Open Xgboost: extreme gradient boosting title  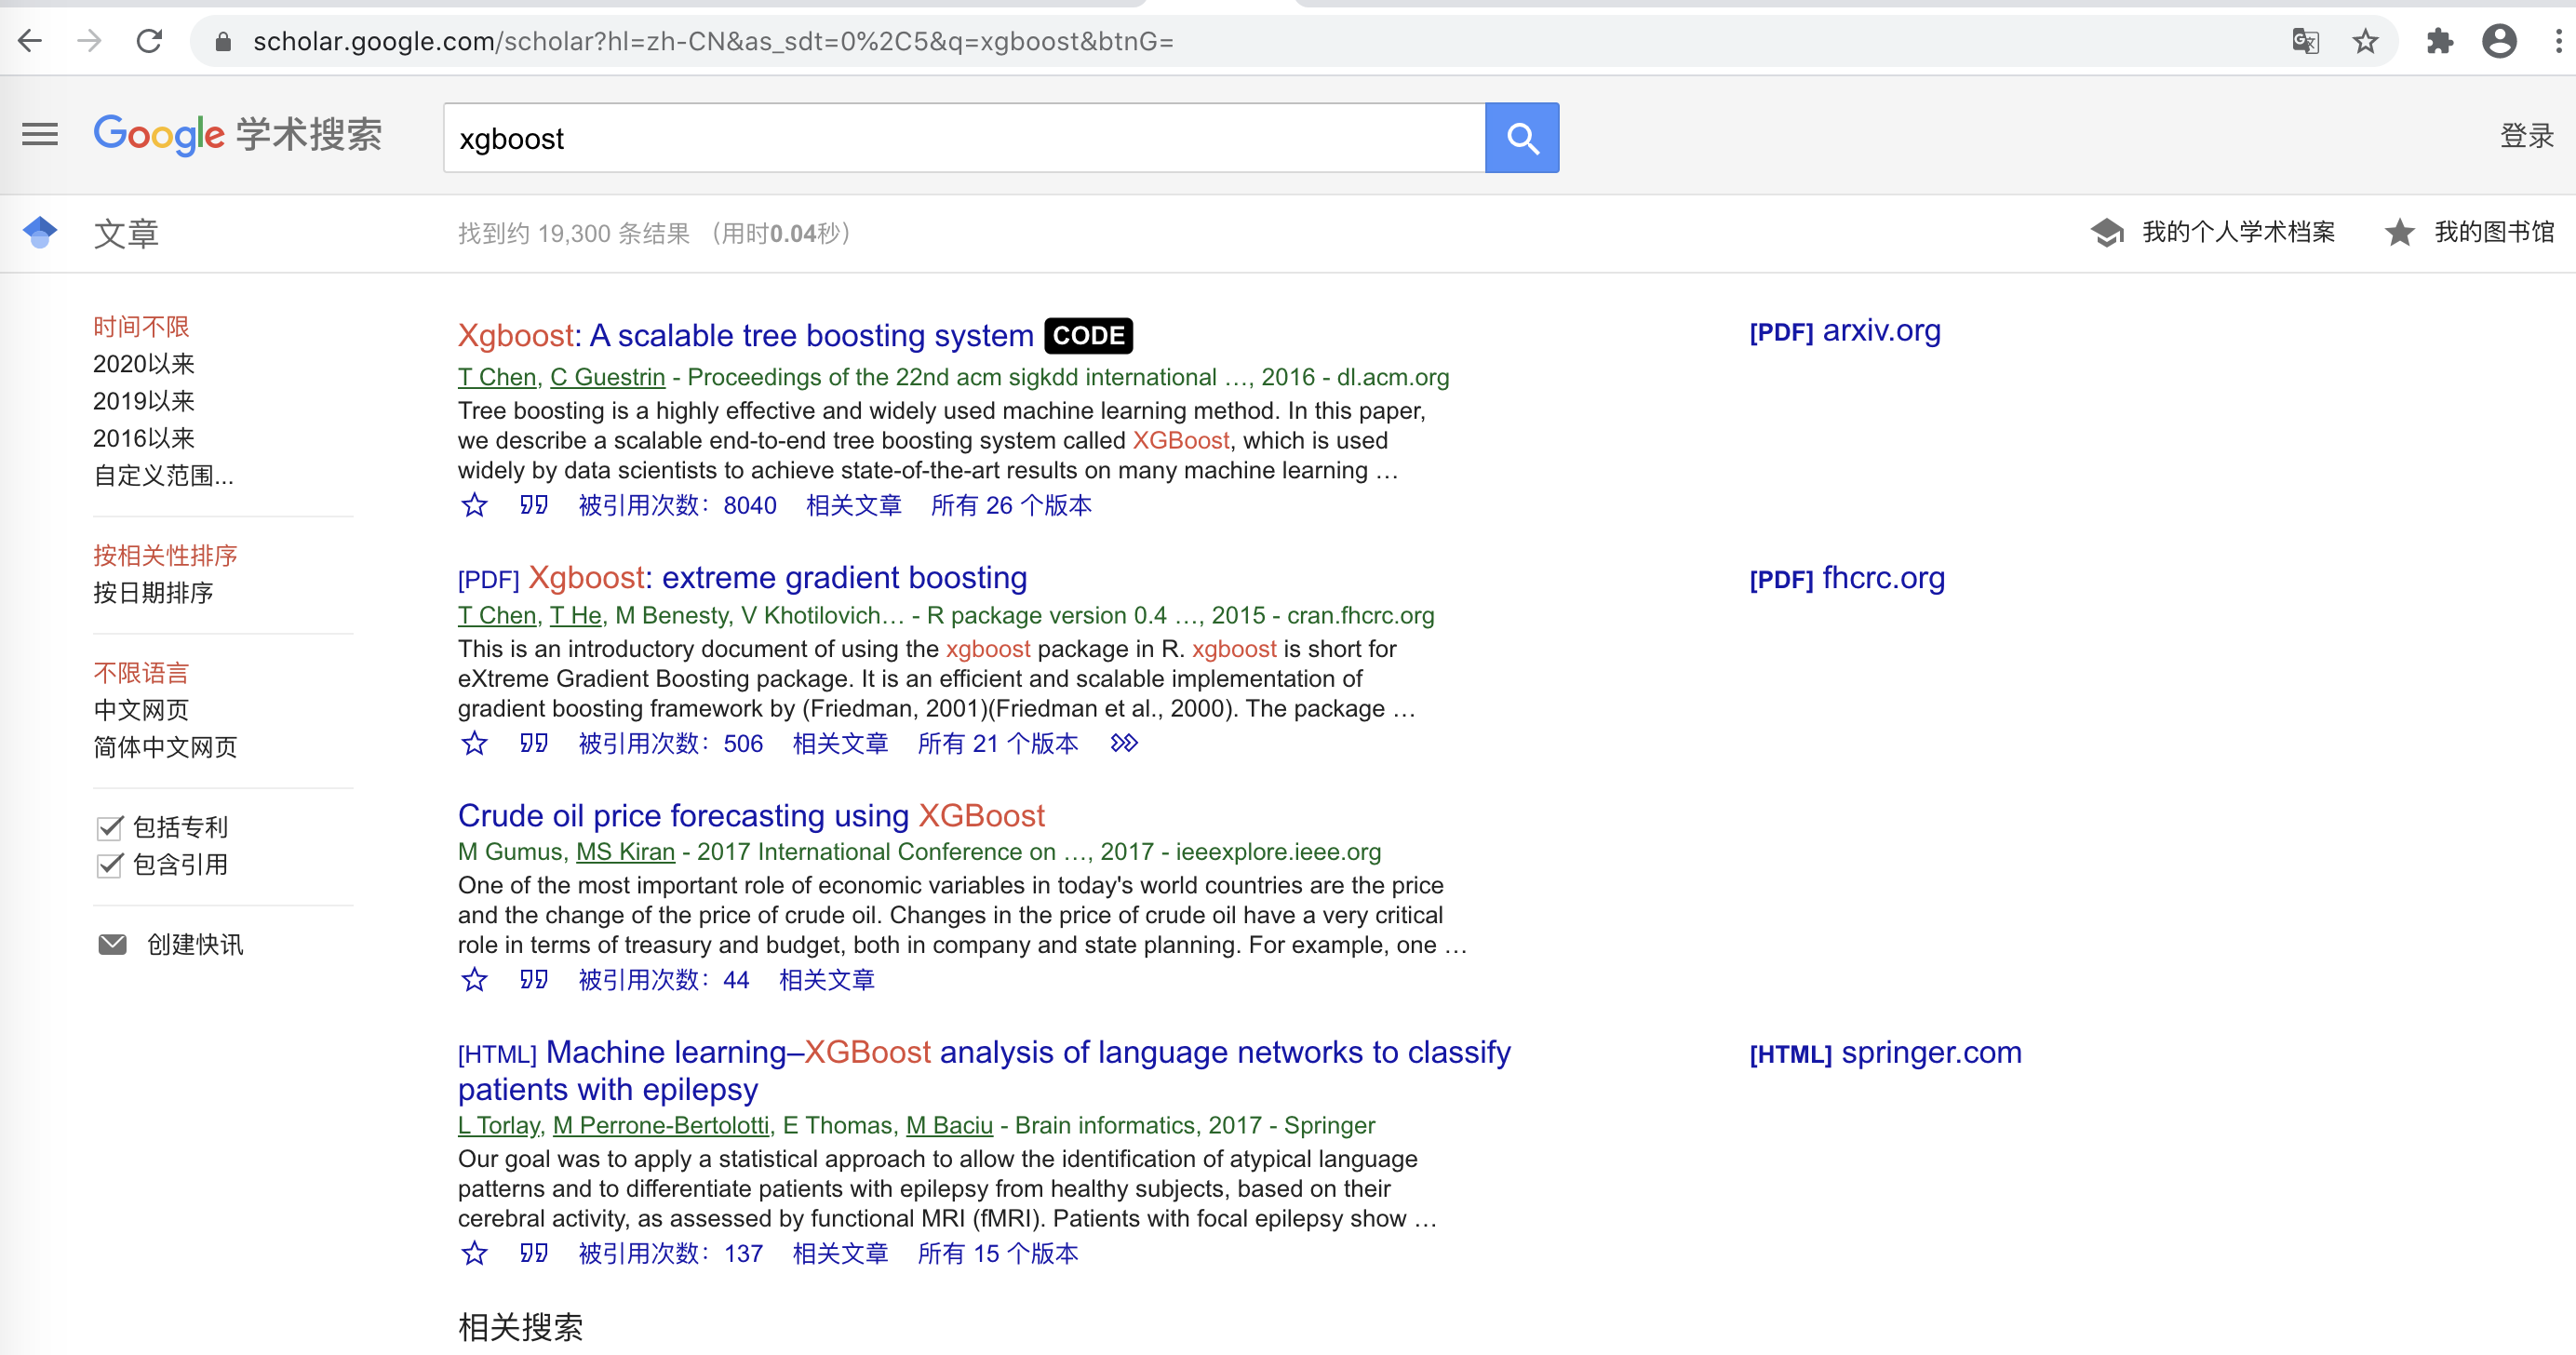778,578
